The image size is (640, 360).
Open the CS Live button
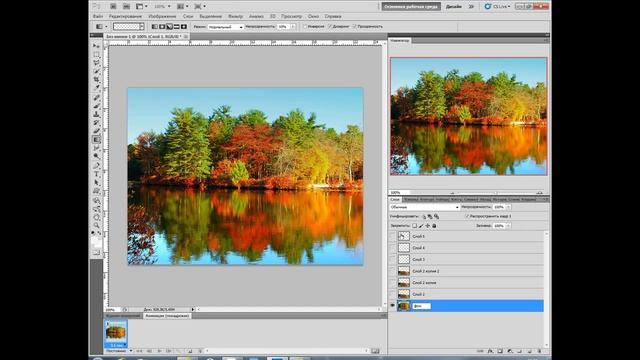pos(497,7)
